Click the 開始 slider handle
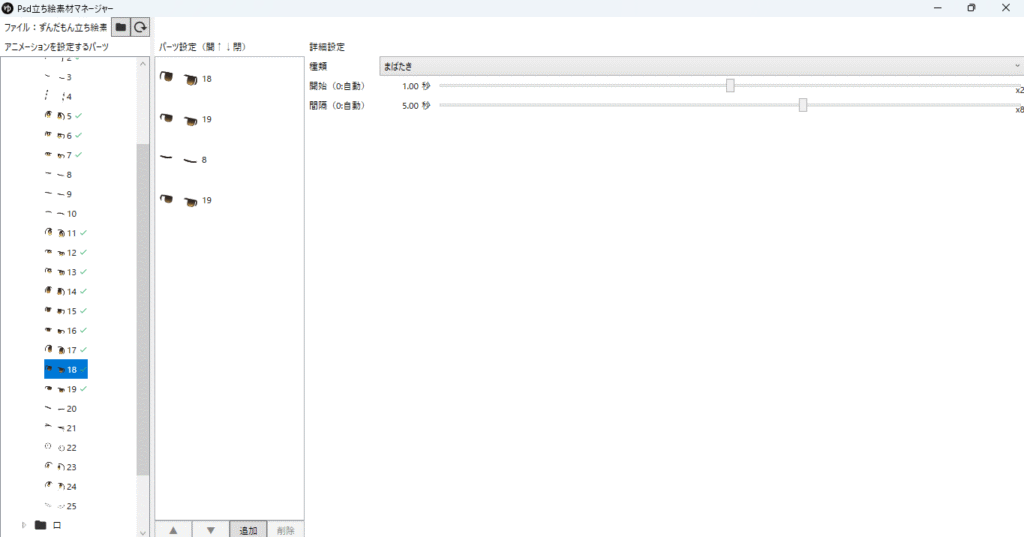 click(730, 86)
